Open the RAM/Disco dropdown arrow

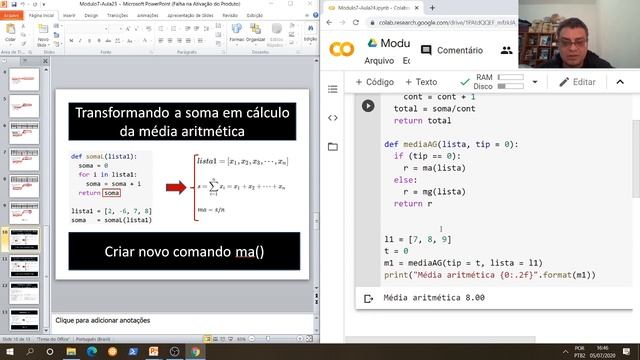pos(535,82)
